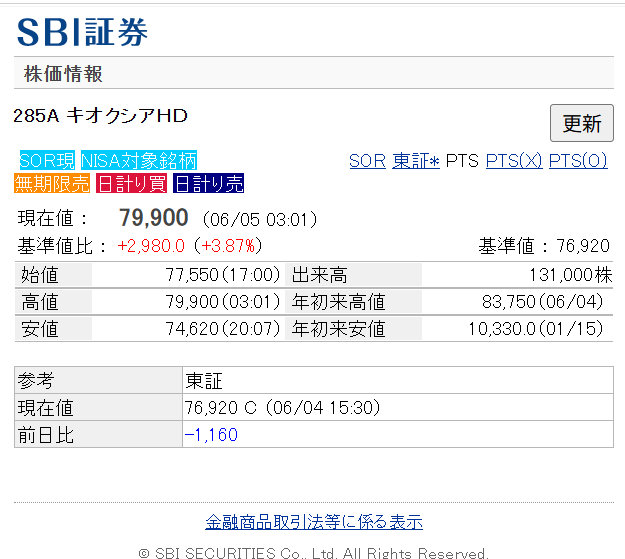
Task: Click the 参考 table header cell
Action: point(98,380)
